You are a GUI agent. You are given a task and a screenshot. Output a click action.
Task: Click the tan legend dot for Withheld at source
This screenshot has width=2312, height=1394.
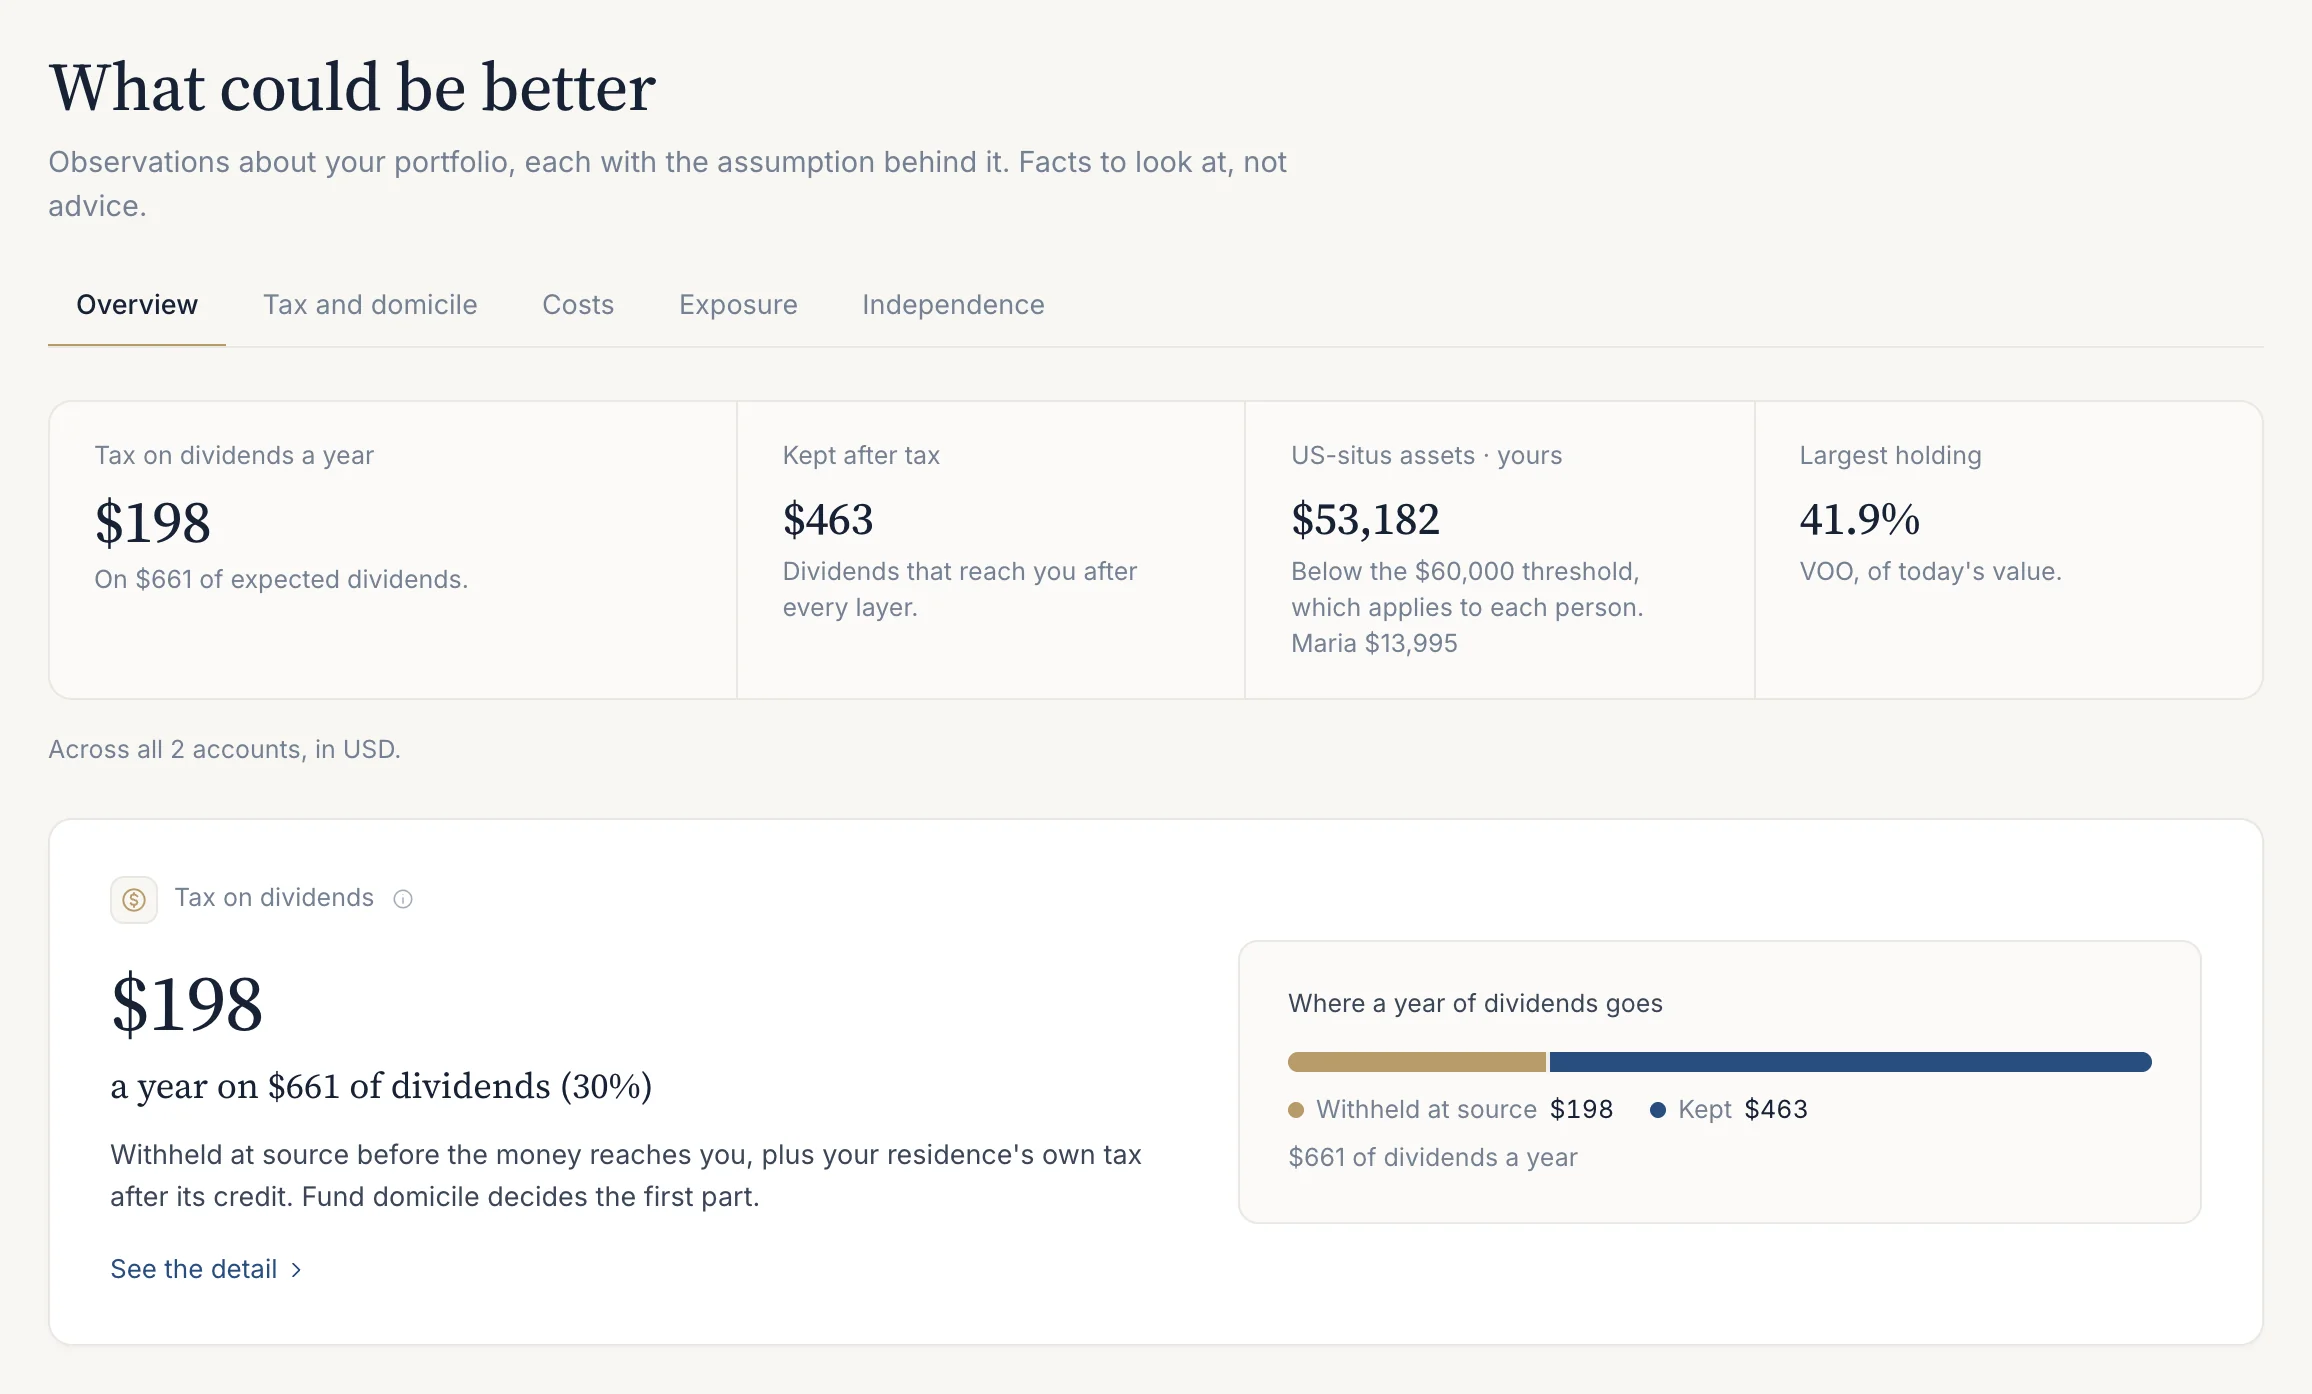(x=1296, y=1110)
